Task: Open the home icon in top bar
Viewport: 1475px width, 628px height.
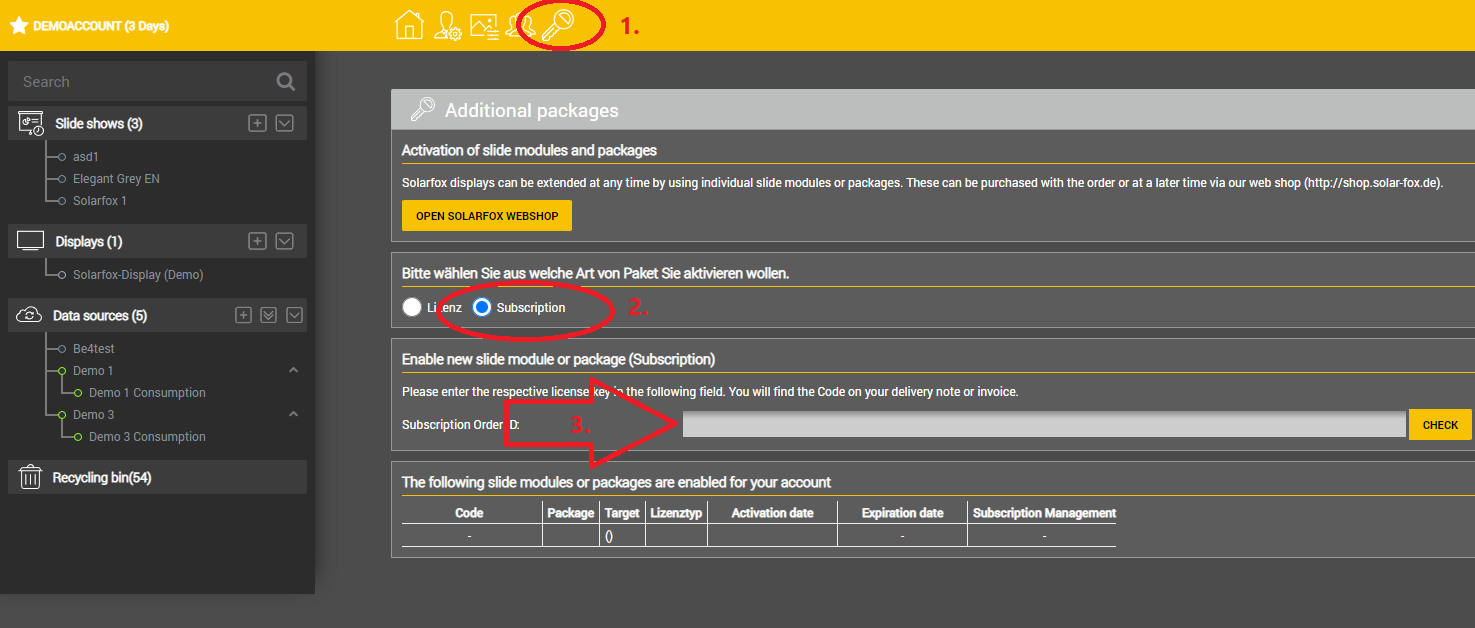Action: 409,25
